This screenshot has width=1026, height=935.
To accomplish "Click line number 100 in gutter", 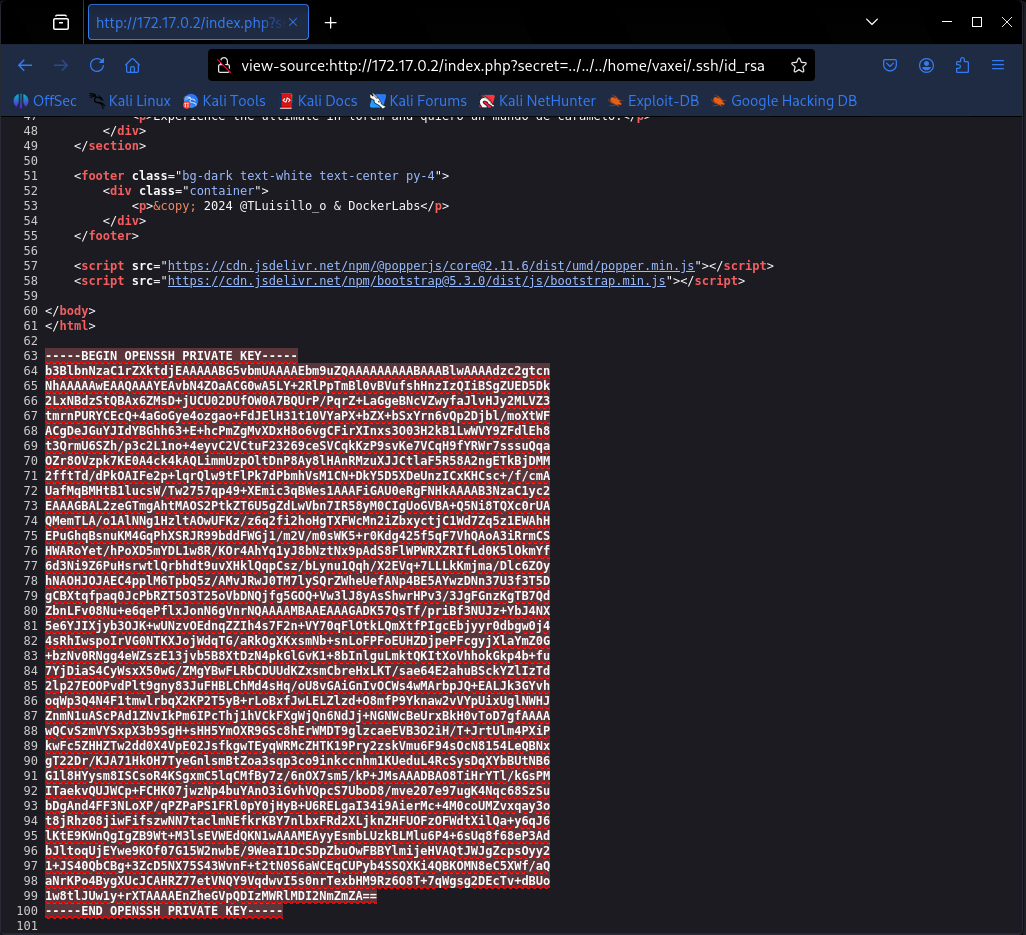I will click(27, 911).
